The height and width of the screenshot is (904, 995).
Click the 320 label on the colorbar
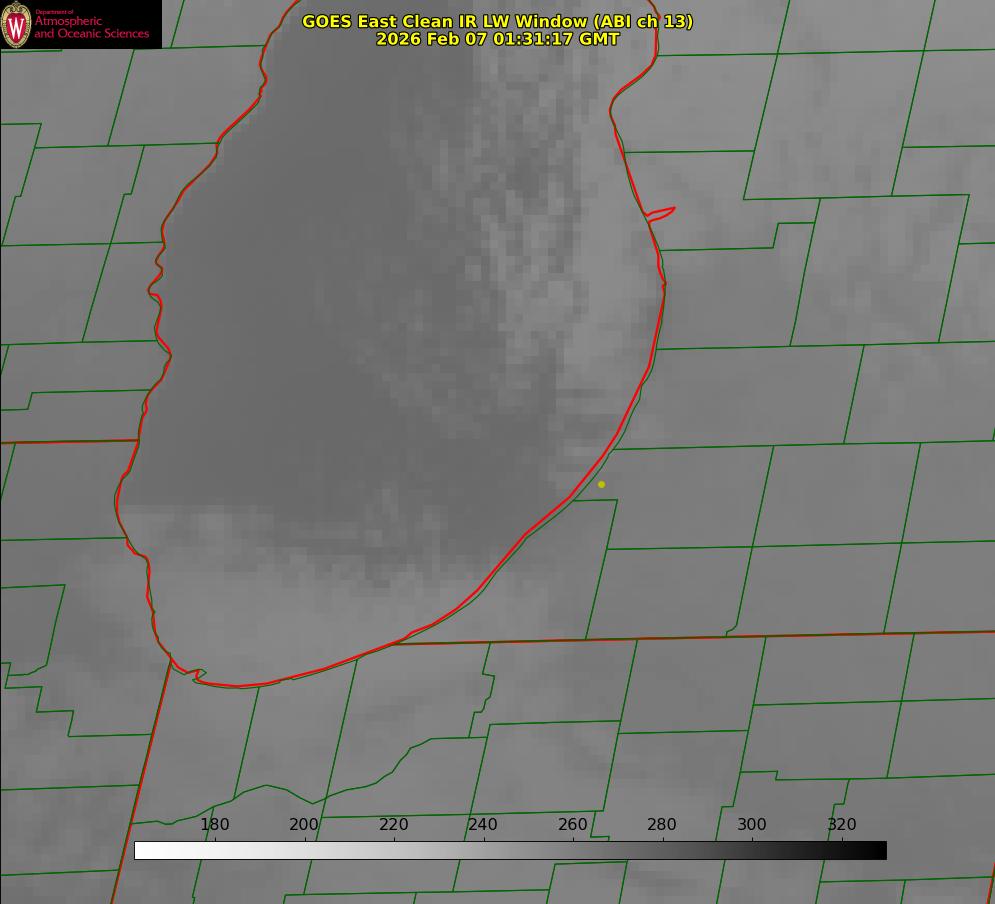click(842, 824)
